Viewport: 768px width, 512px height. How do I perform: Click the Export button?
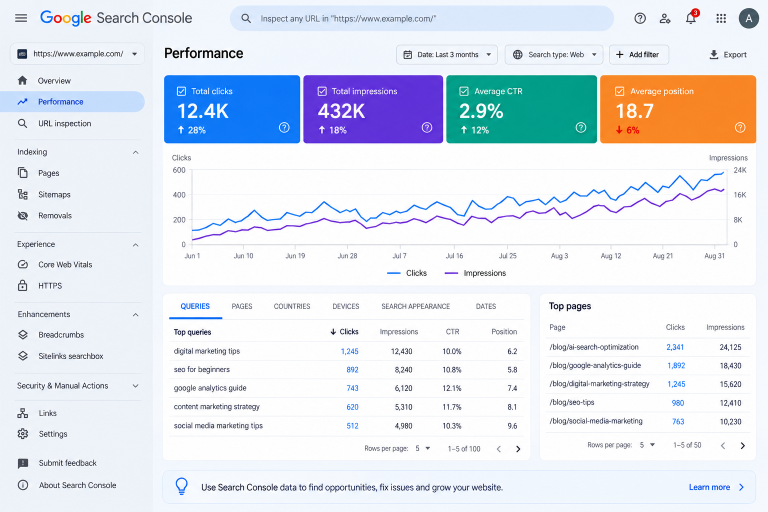[x=728, y=55]
